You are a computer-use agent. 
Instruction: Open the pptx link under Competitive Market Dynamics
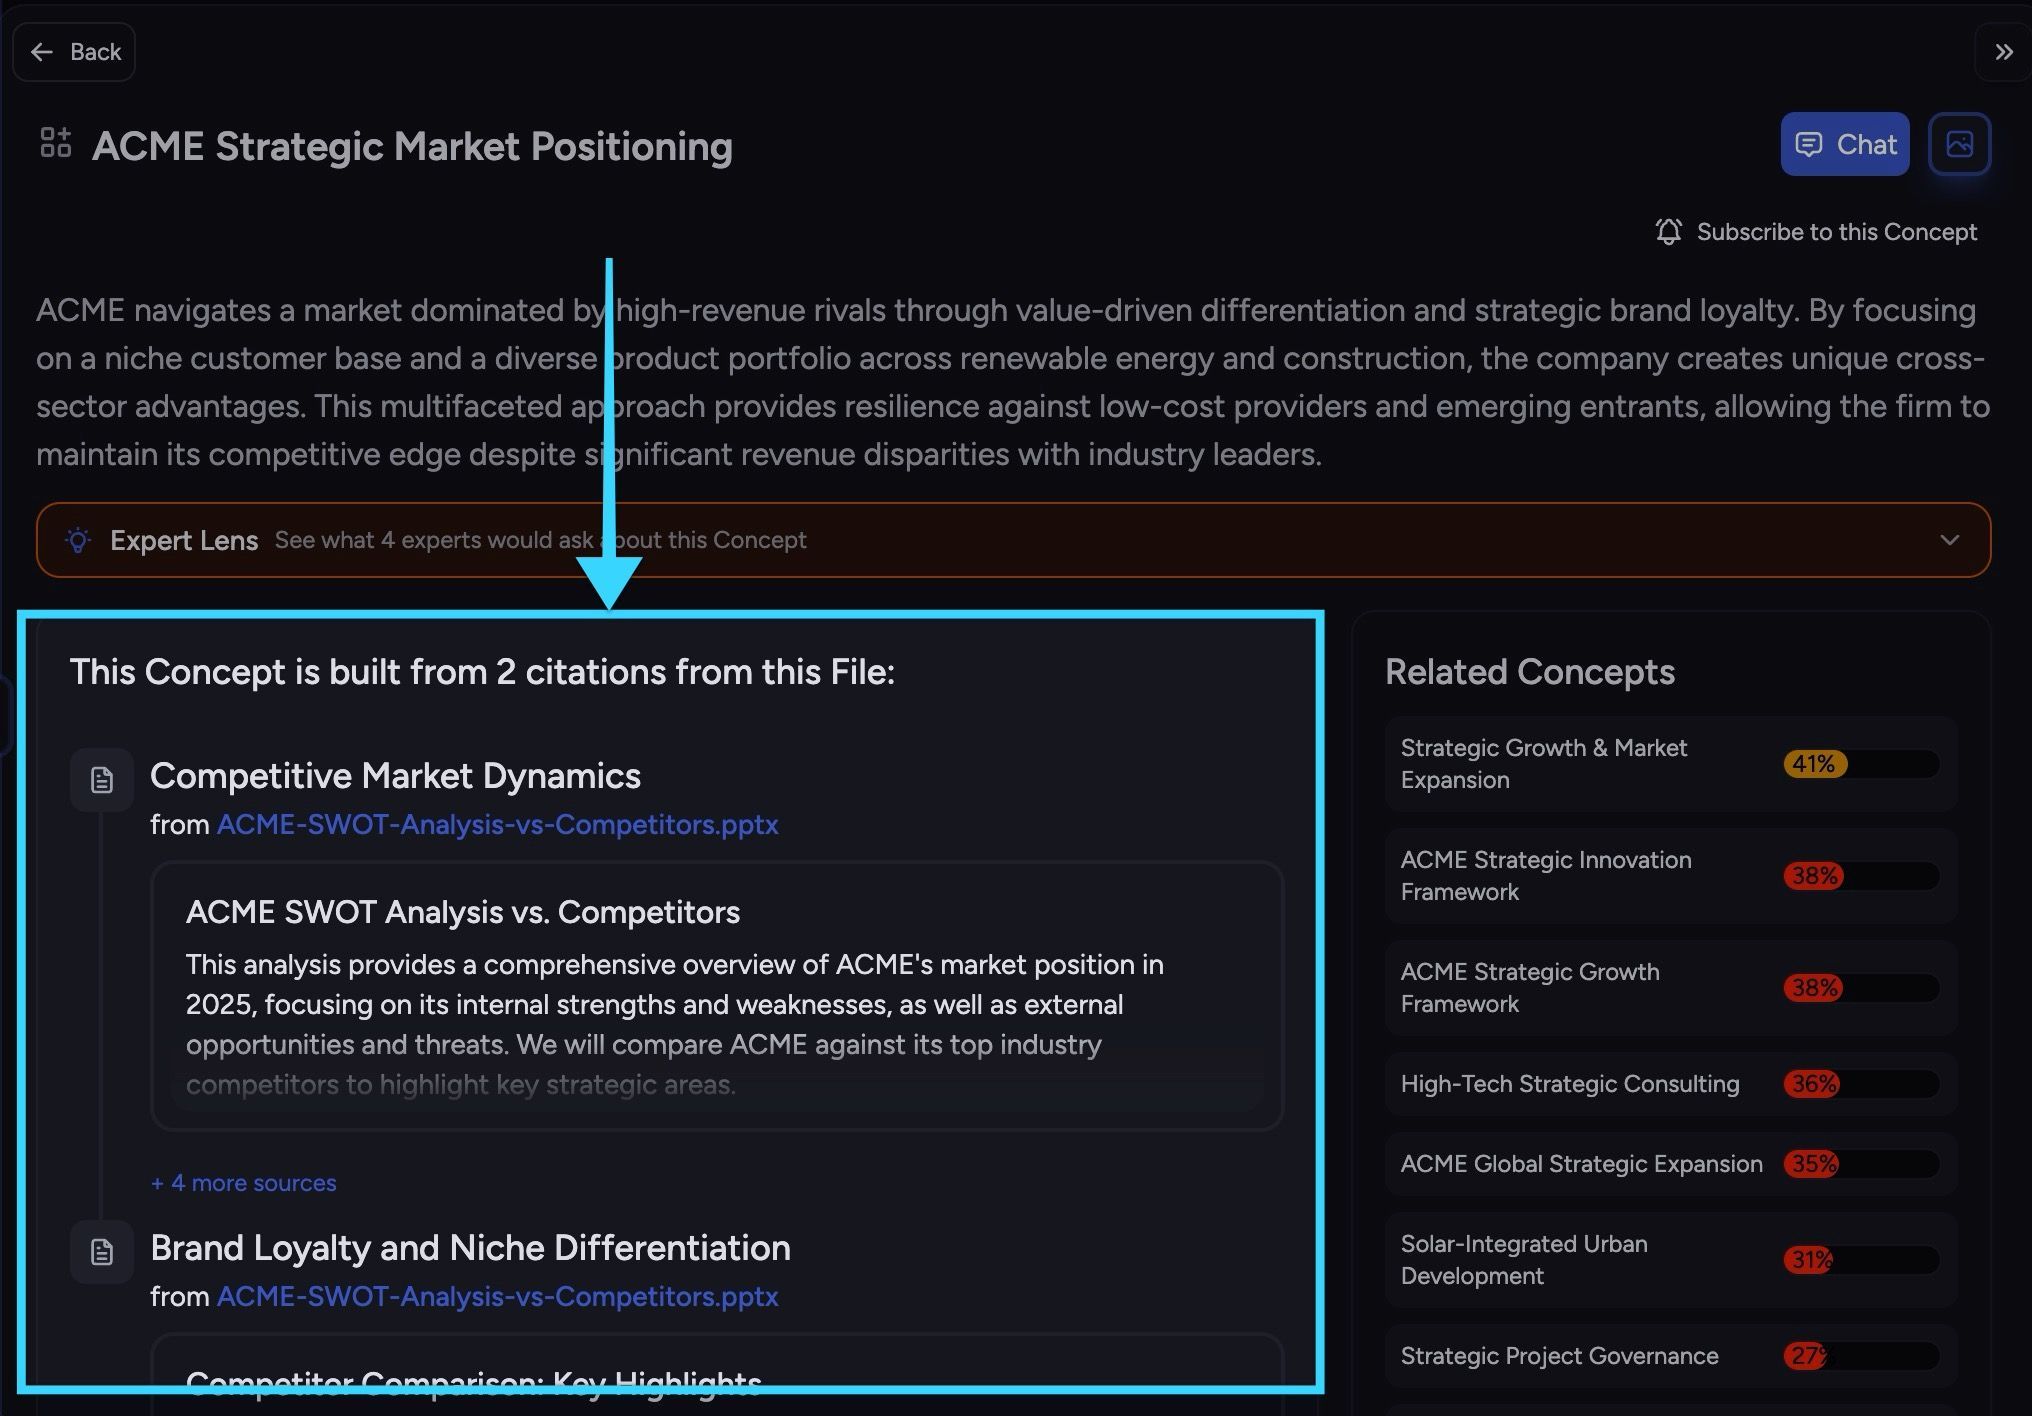[x=497, y=824]
